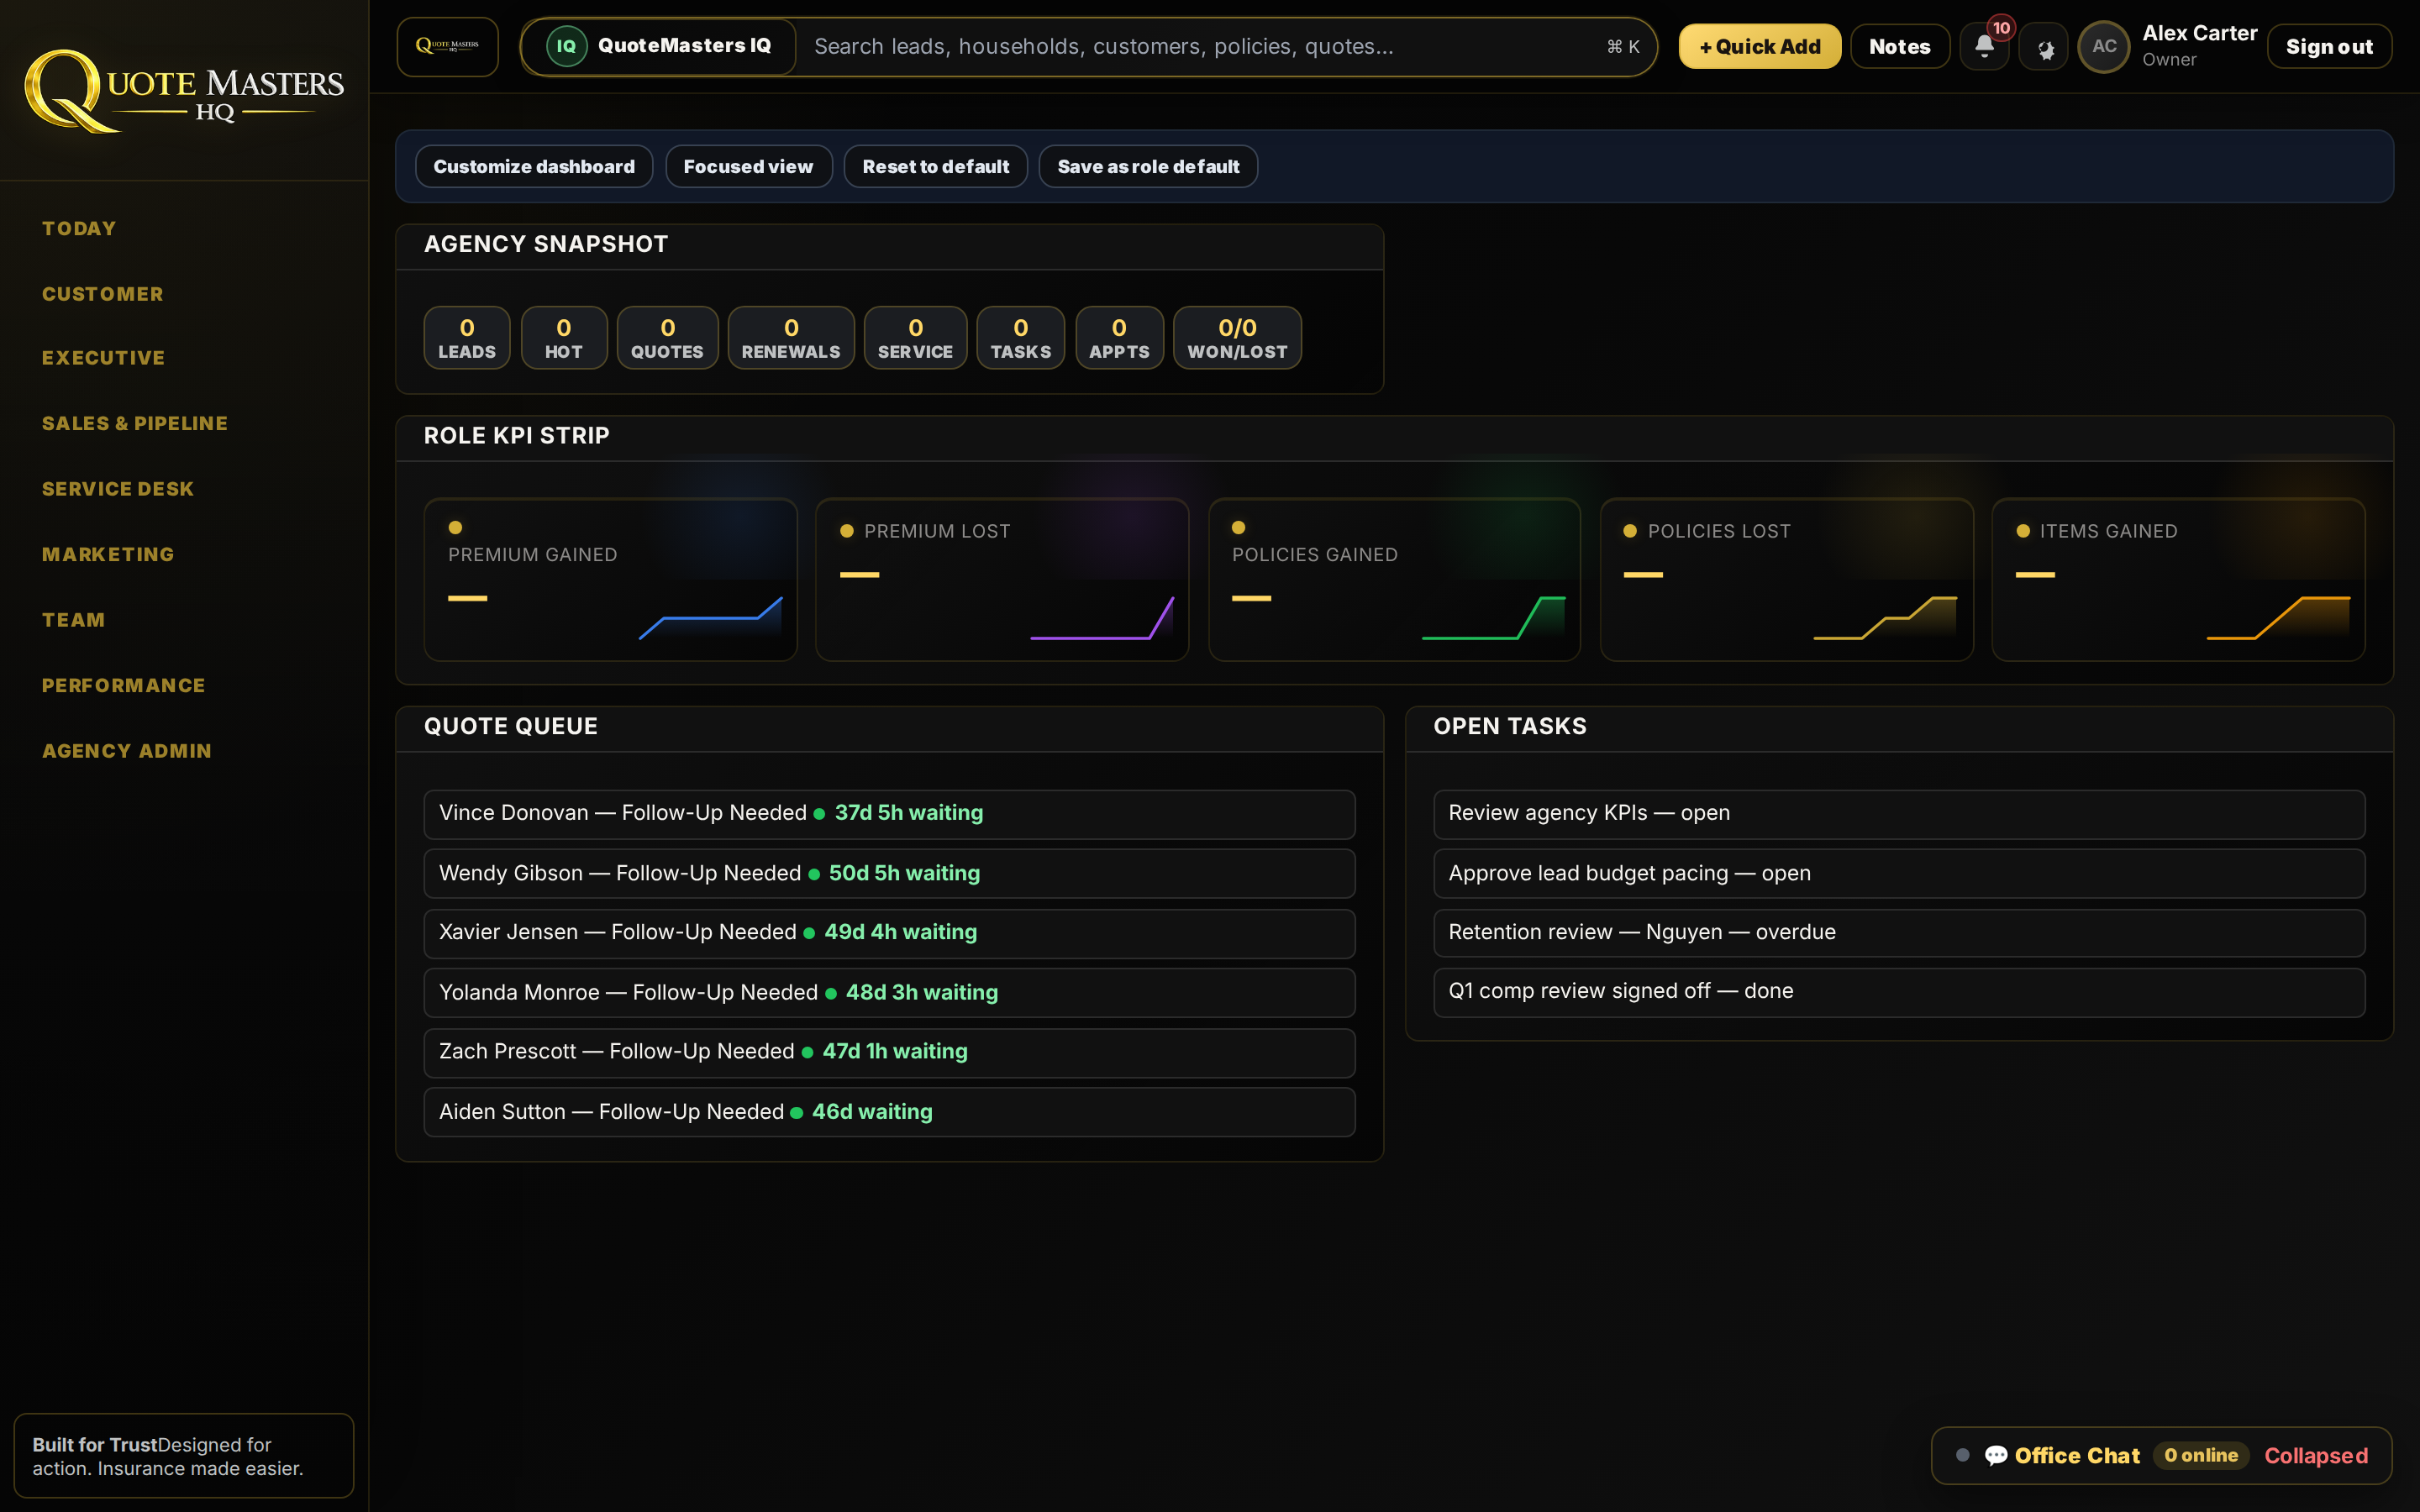Screen dimensions: 2420x1512
Task: Open Aiden Sutton quote queue row
Action: coord(889,1112)
